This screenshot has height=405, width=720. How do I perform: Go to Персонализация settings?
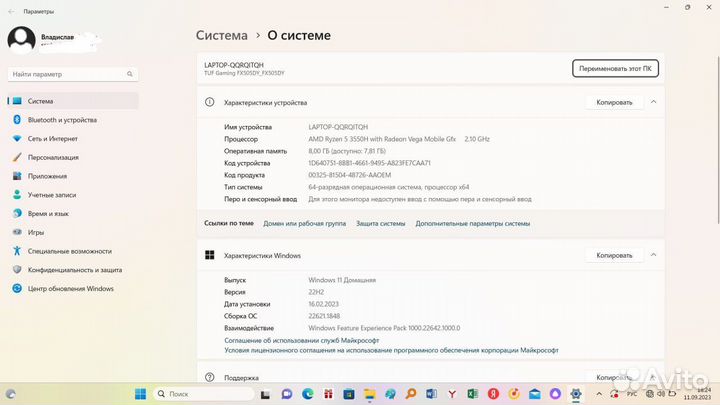click(53, 157)
